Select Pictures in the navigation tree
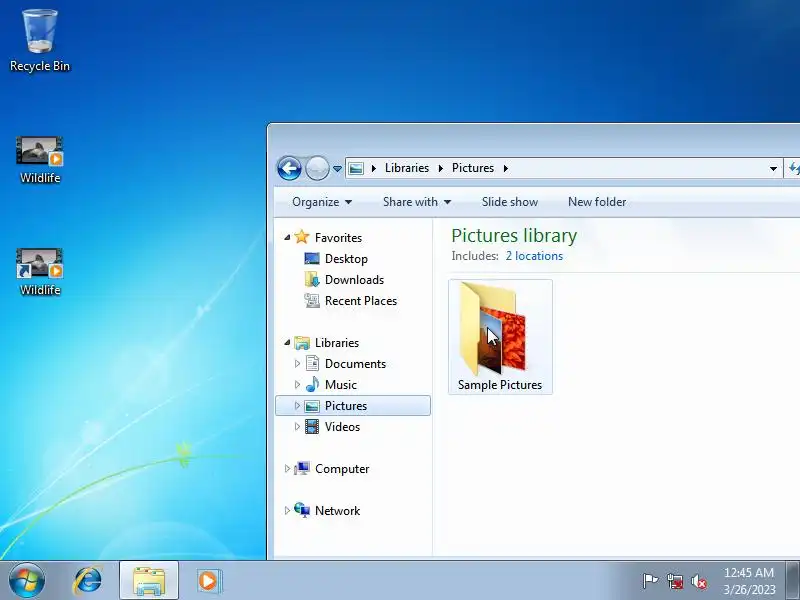Viewport: 800px width, 600px height. (345, 406)
